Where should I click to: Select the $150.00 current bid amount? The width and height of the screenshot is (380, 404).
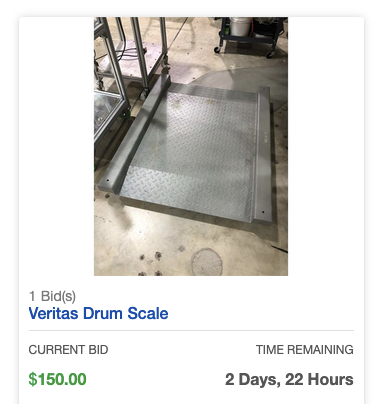[x=57, y=379]
